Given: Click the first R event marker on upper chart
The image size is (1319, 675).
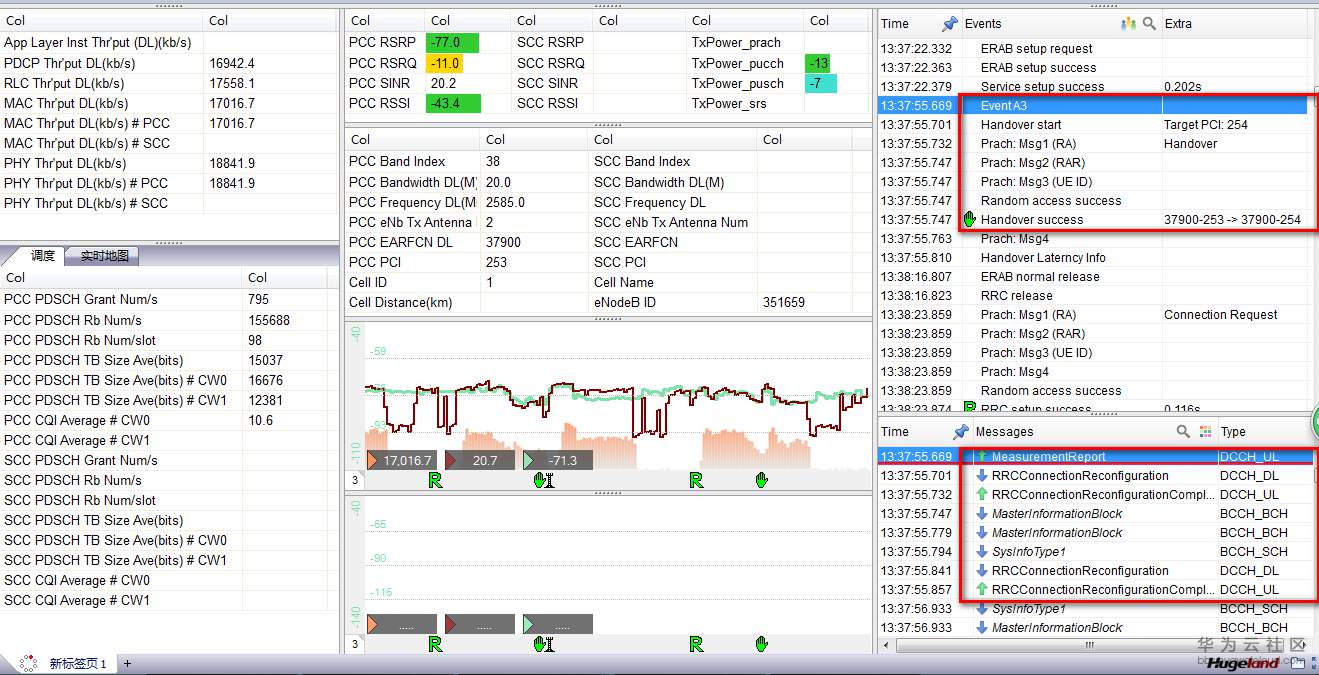Looking at the screenshot, I should click(435, 481).
